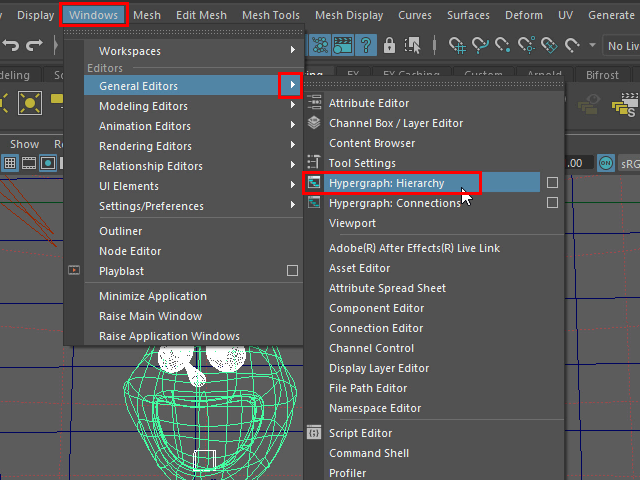Select Hypergraph: Hierarchy from the submenu
The image size is (640, 480).
386,183
